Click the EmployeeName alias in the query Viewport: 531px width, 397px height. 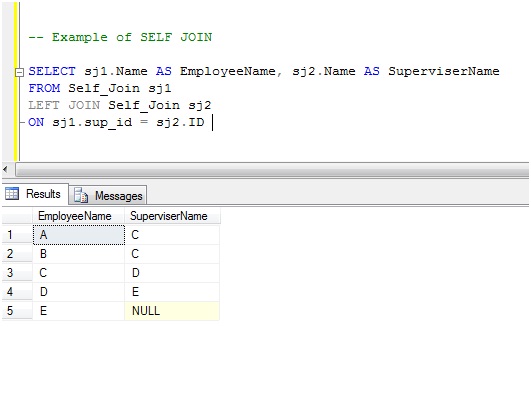(228, 71)
